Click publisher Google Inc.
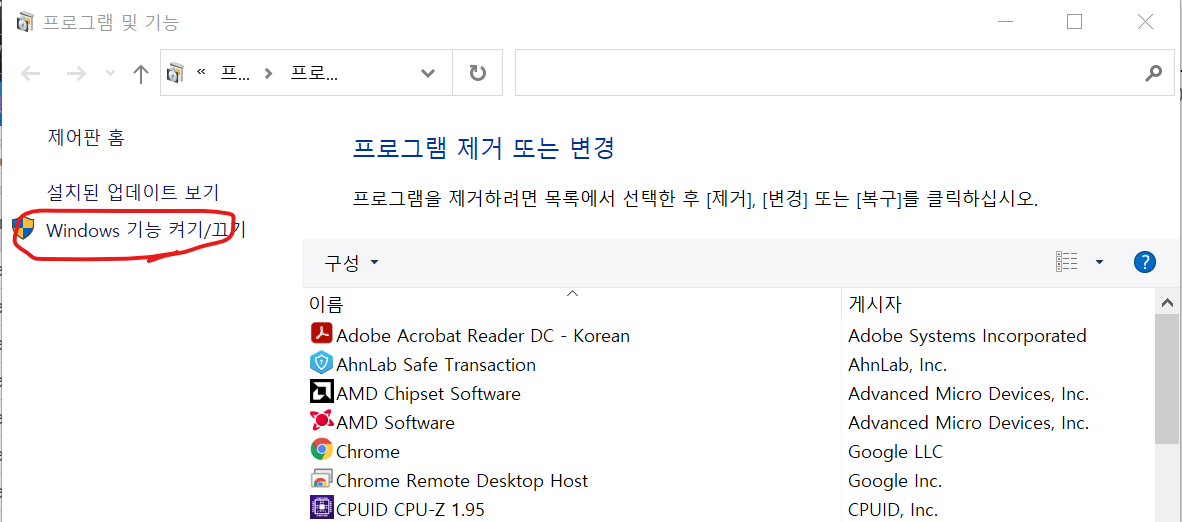The image size is (1182, 522). click(x=895, y=481)
